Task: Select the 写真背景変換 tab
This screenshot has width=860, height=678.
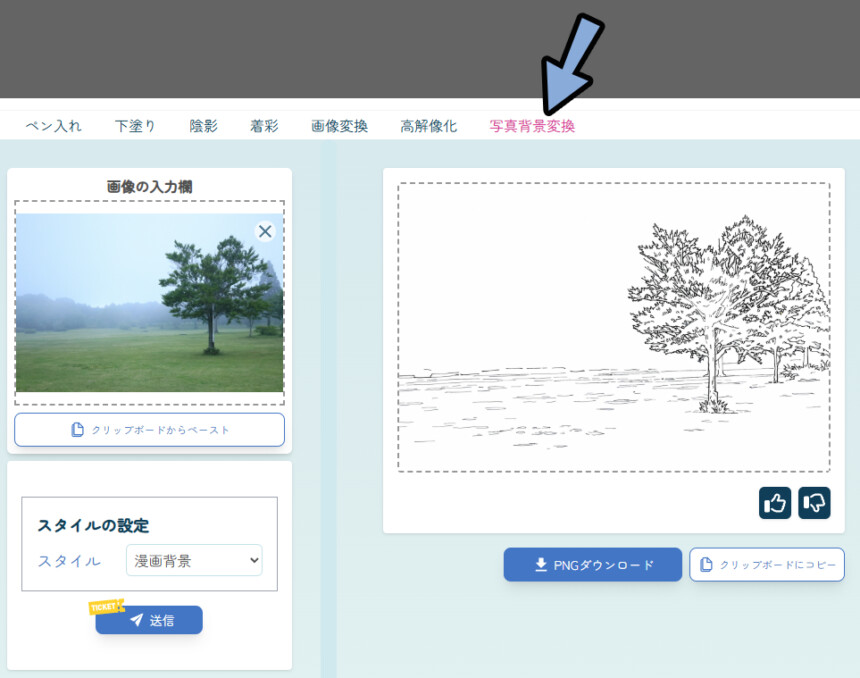Action: tap(532, 126)
